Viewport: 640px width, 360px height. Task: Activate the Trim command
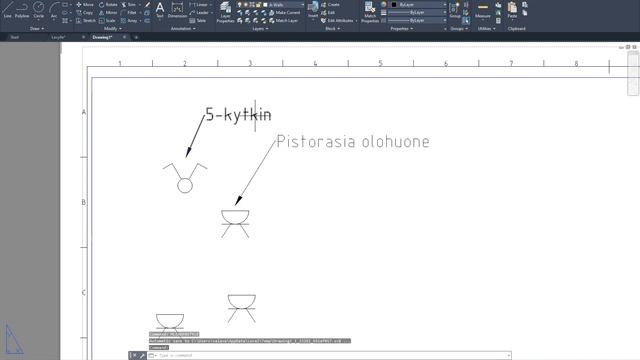[129, 4]
